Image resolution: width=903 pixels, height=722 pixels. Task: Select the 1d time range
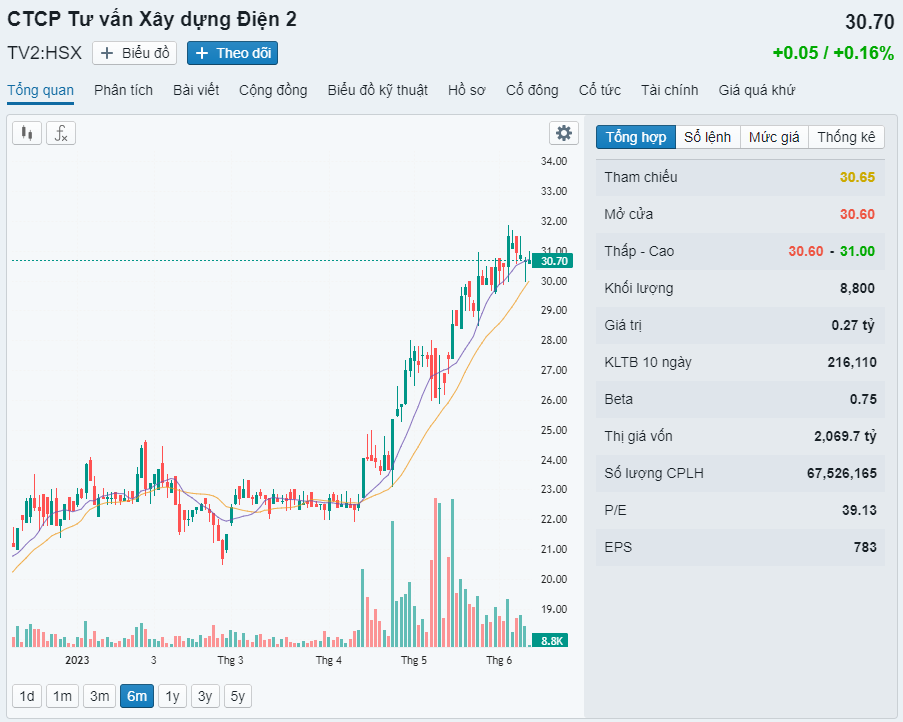(x=27, y=696)
